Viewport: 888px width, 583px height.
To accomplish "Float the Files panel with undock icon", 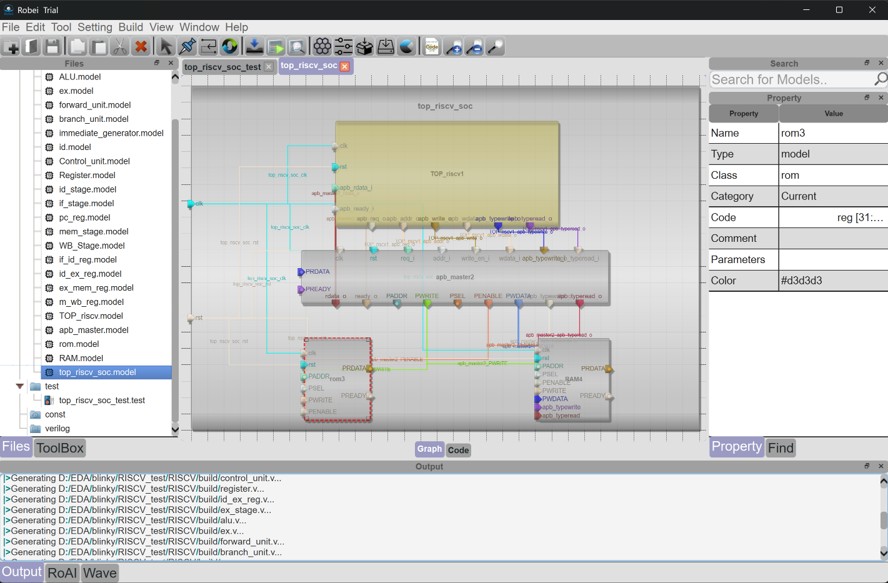I will point(157,63).
